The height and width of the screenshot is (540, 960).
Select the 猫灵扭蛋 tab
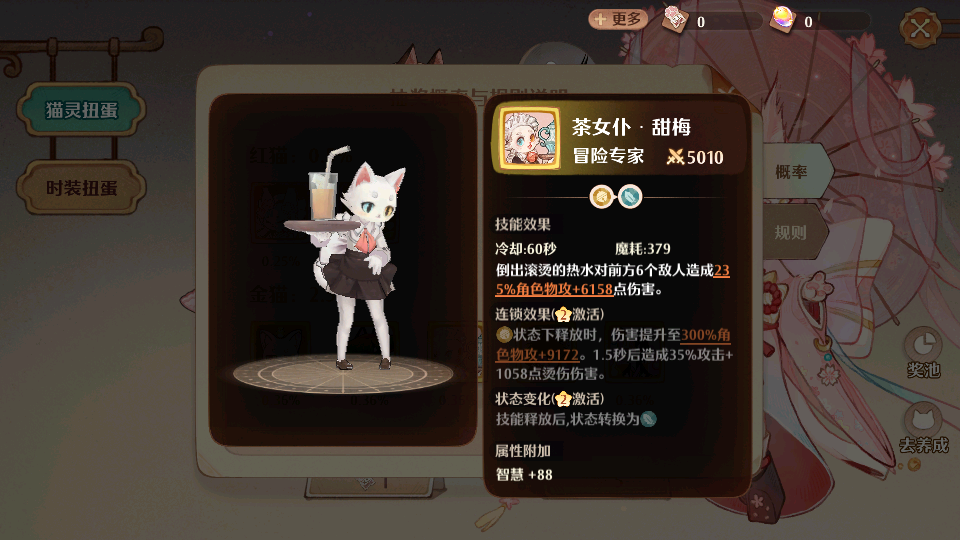point(81,110)
